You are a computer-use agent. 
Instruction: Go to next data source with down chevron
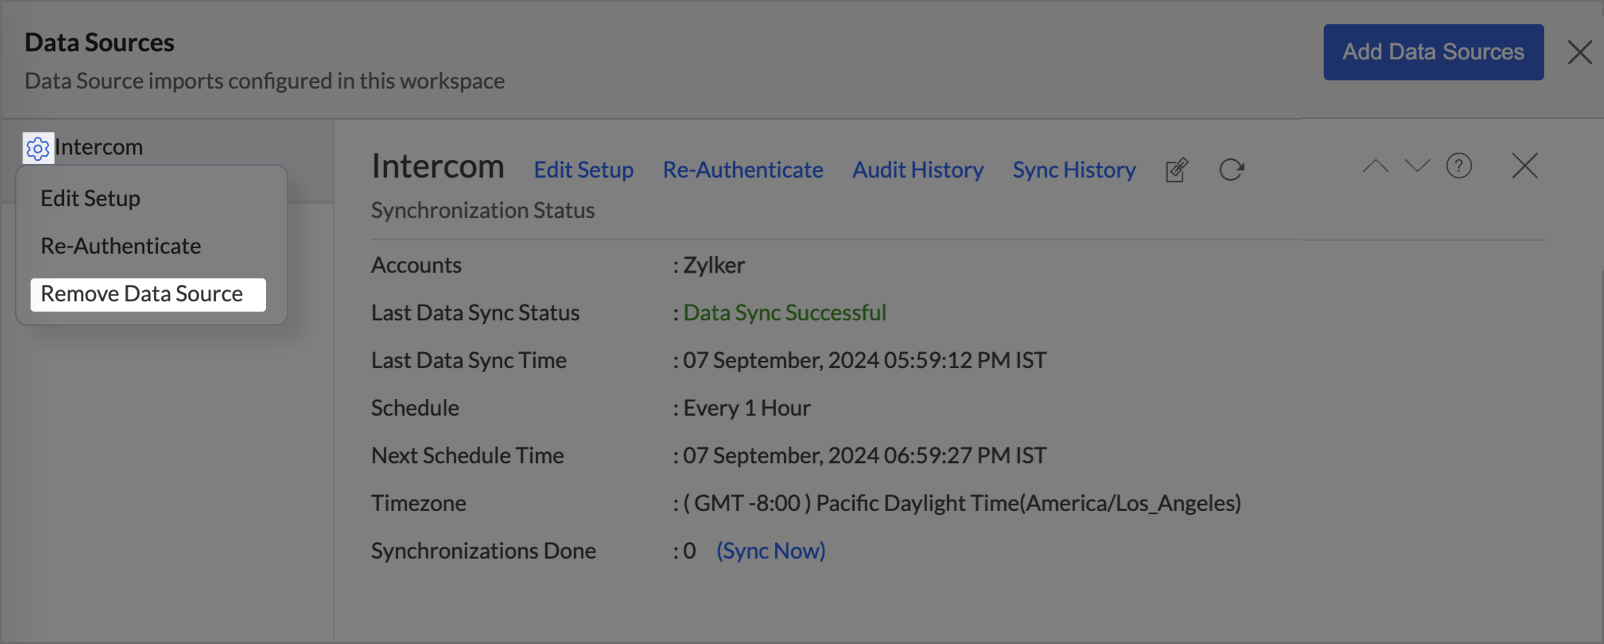click(1417, 166)
